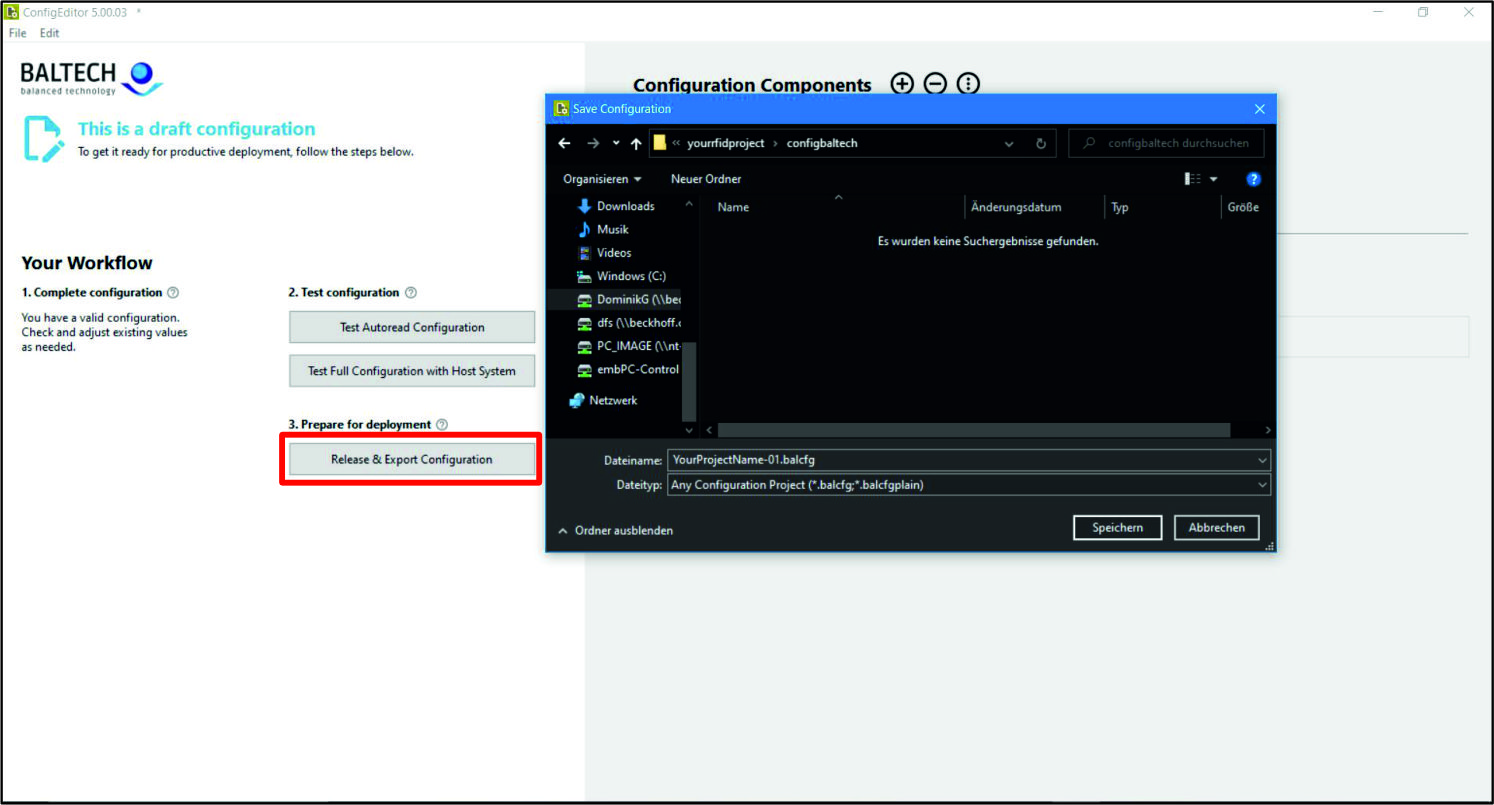This screenshot has width=1494, height=805.
Task: Open the Dateiname dropdown arrow
Action: [x=1262, y=460]
